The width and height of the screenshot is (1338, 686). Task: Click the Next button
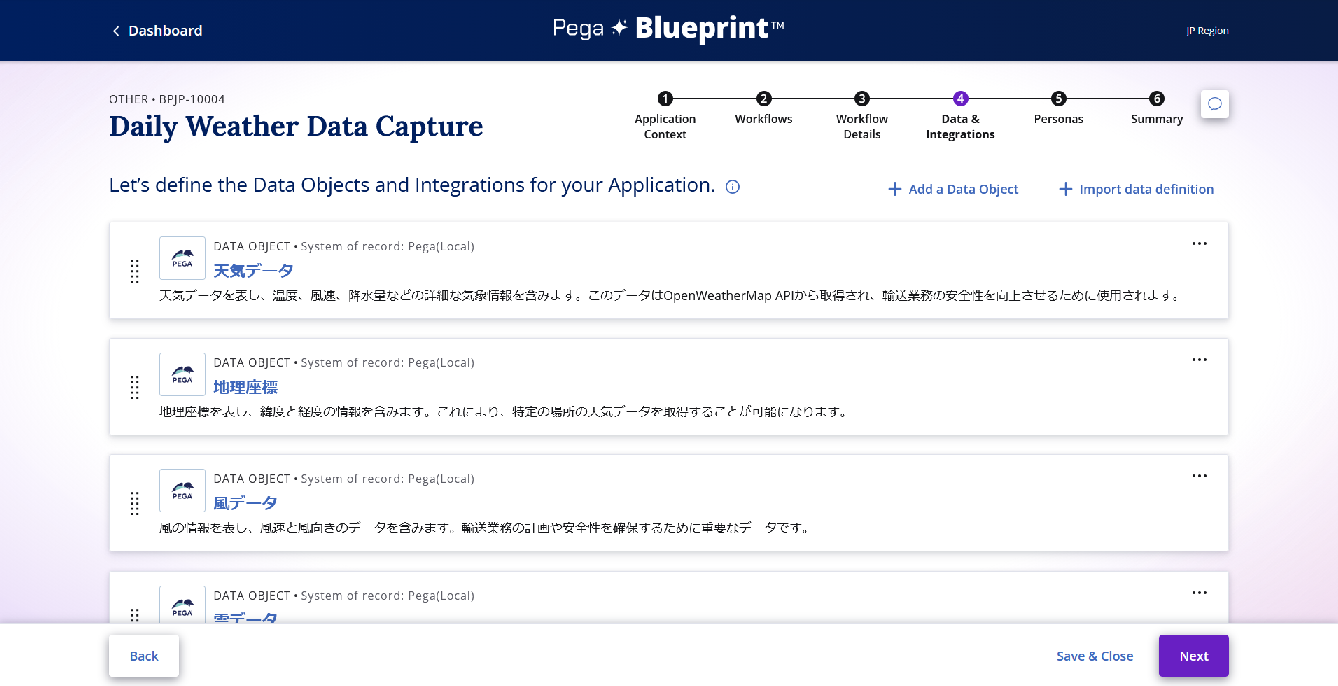tap(1194, 656)
